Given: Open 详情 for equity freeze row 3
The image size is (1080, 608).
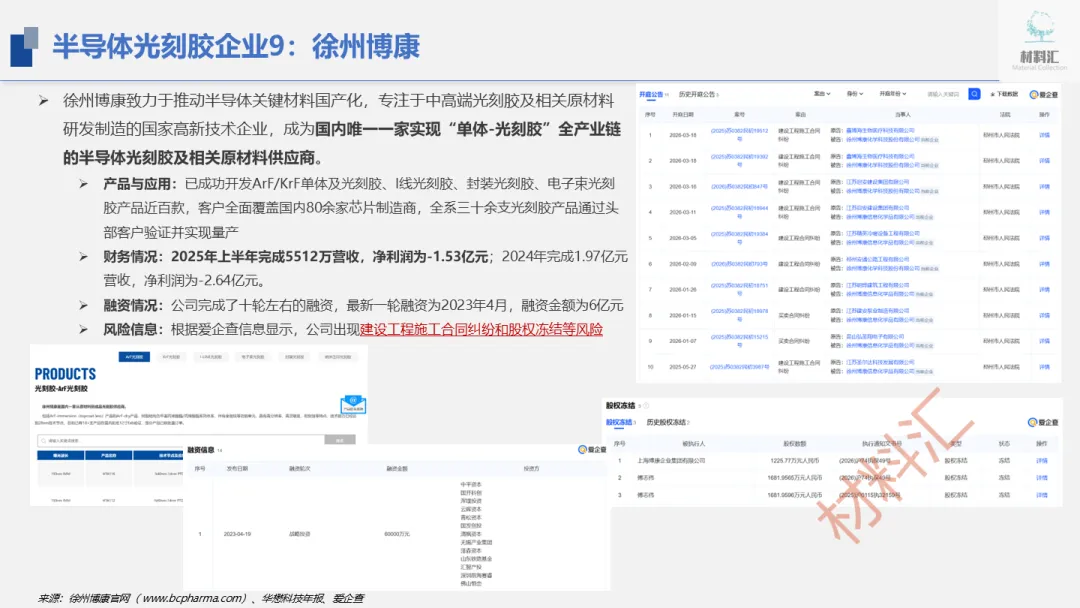Looking at the screenshot, I should coord(1041,495).
